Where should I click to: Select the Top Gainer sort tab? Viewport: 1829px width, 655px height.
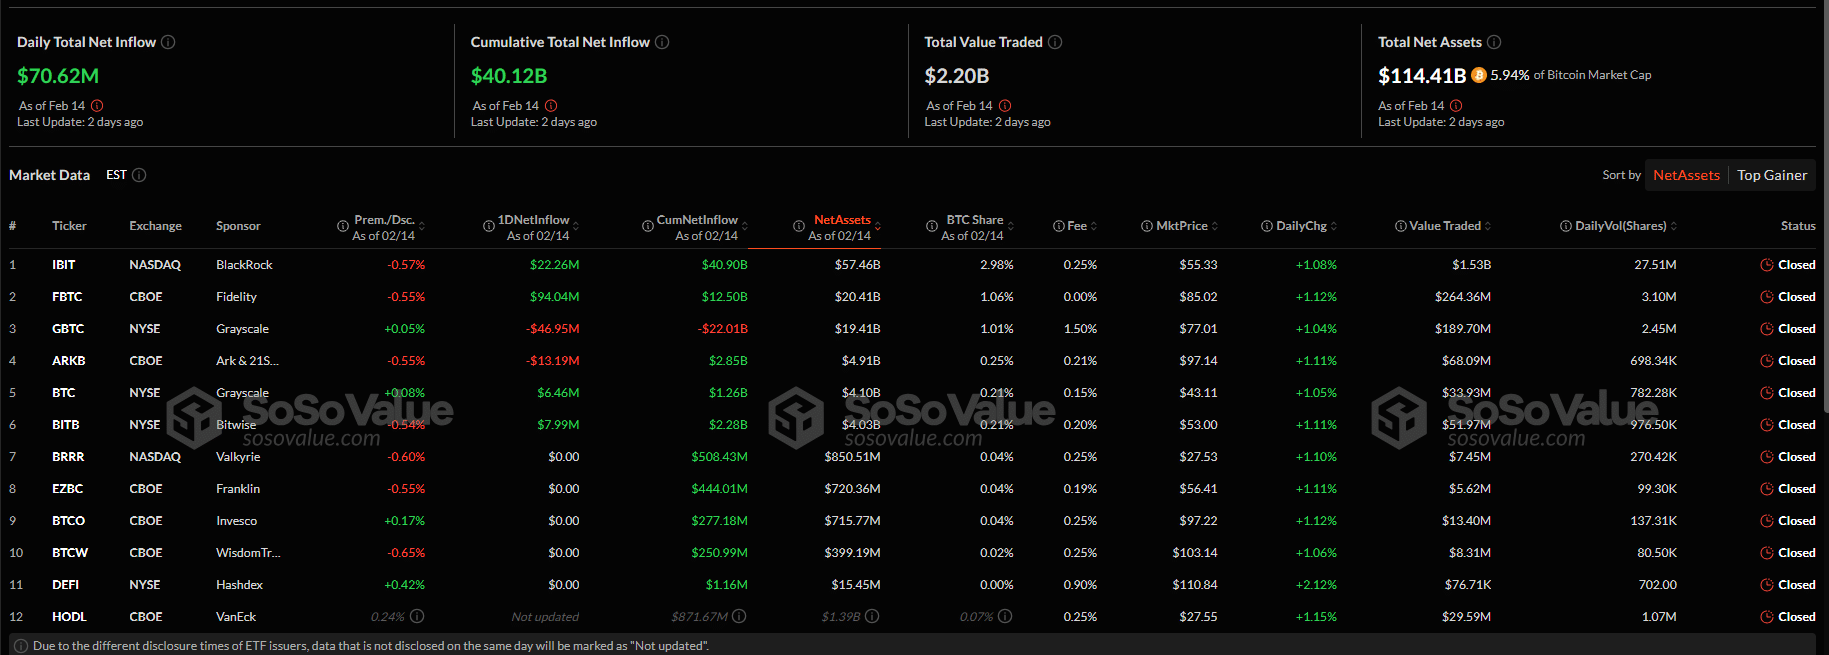click(x=1772, y=175)
